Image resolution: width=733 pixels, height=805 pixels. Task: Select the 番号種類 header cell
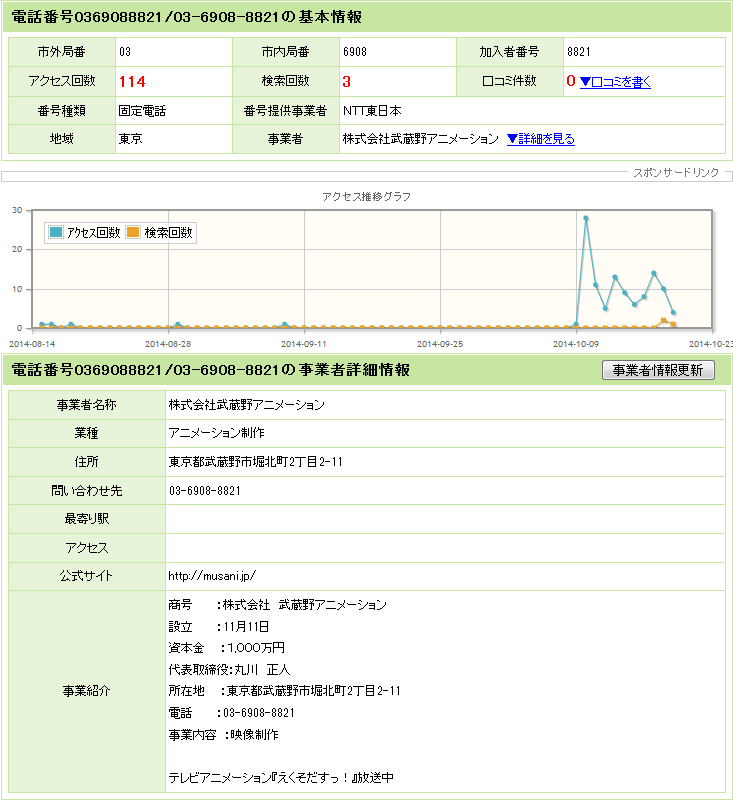coord(62,111)
